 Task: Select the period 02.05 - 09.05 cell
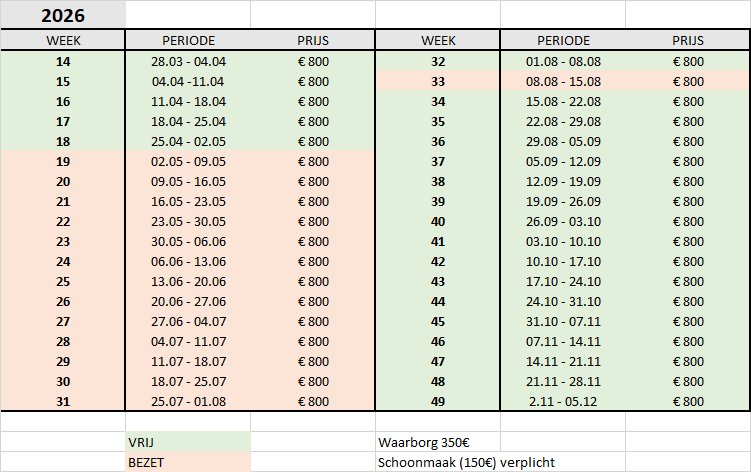pos(188,161)
